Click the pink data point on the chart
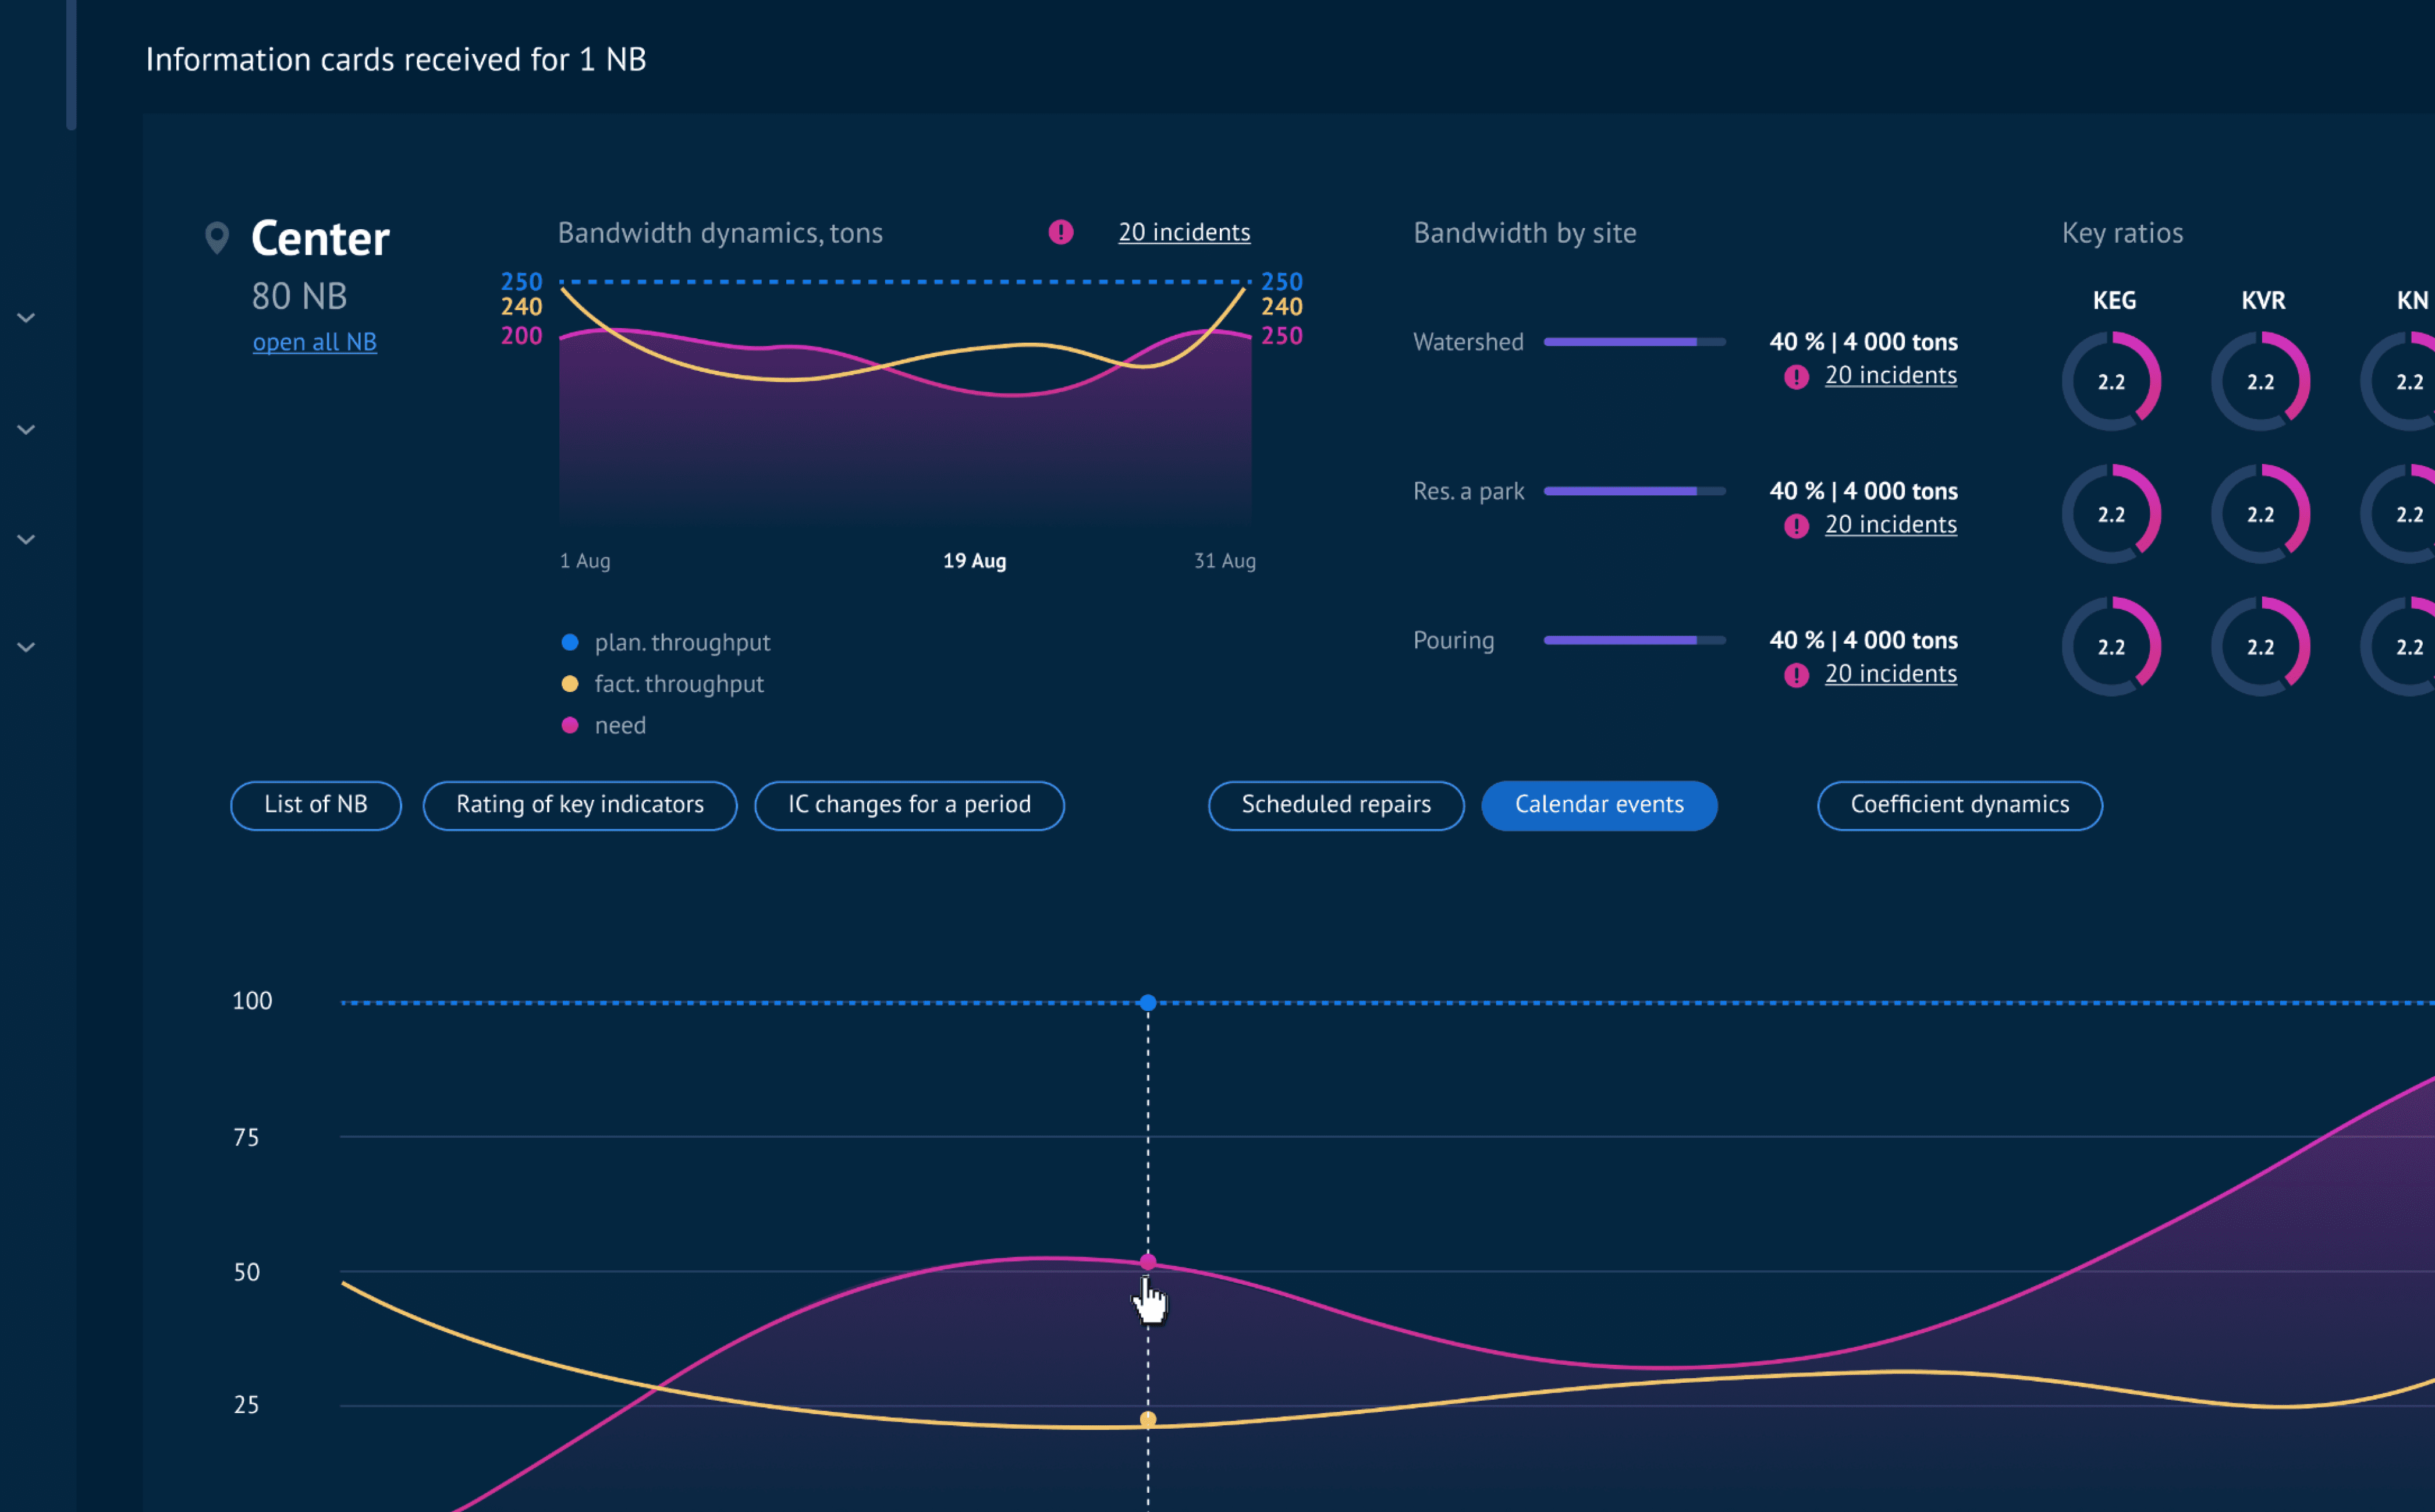This screenshot has height=1512, width=2435. (1148, 1262)
